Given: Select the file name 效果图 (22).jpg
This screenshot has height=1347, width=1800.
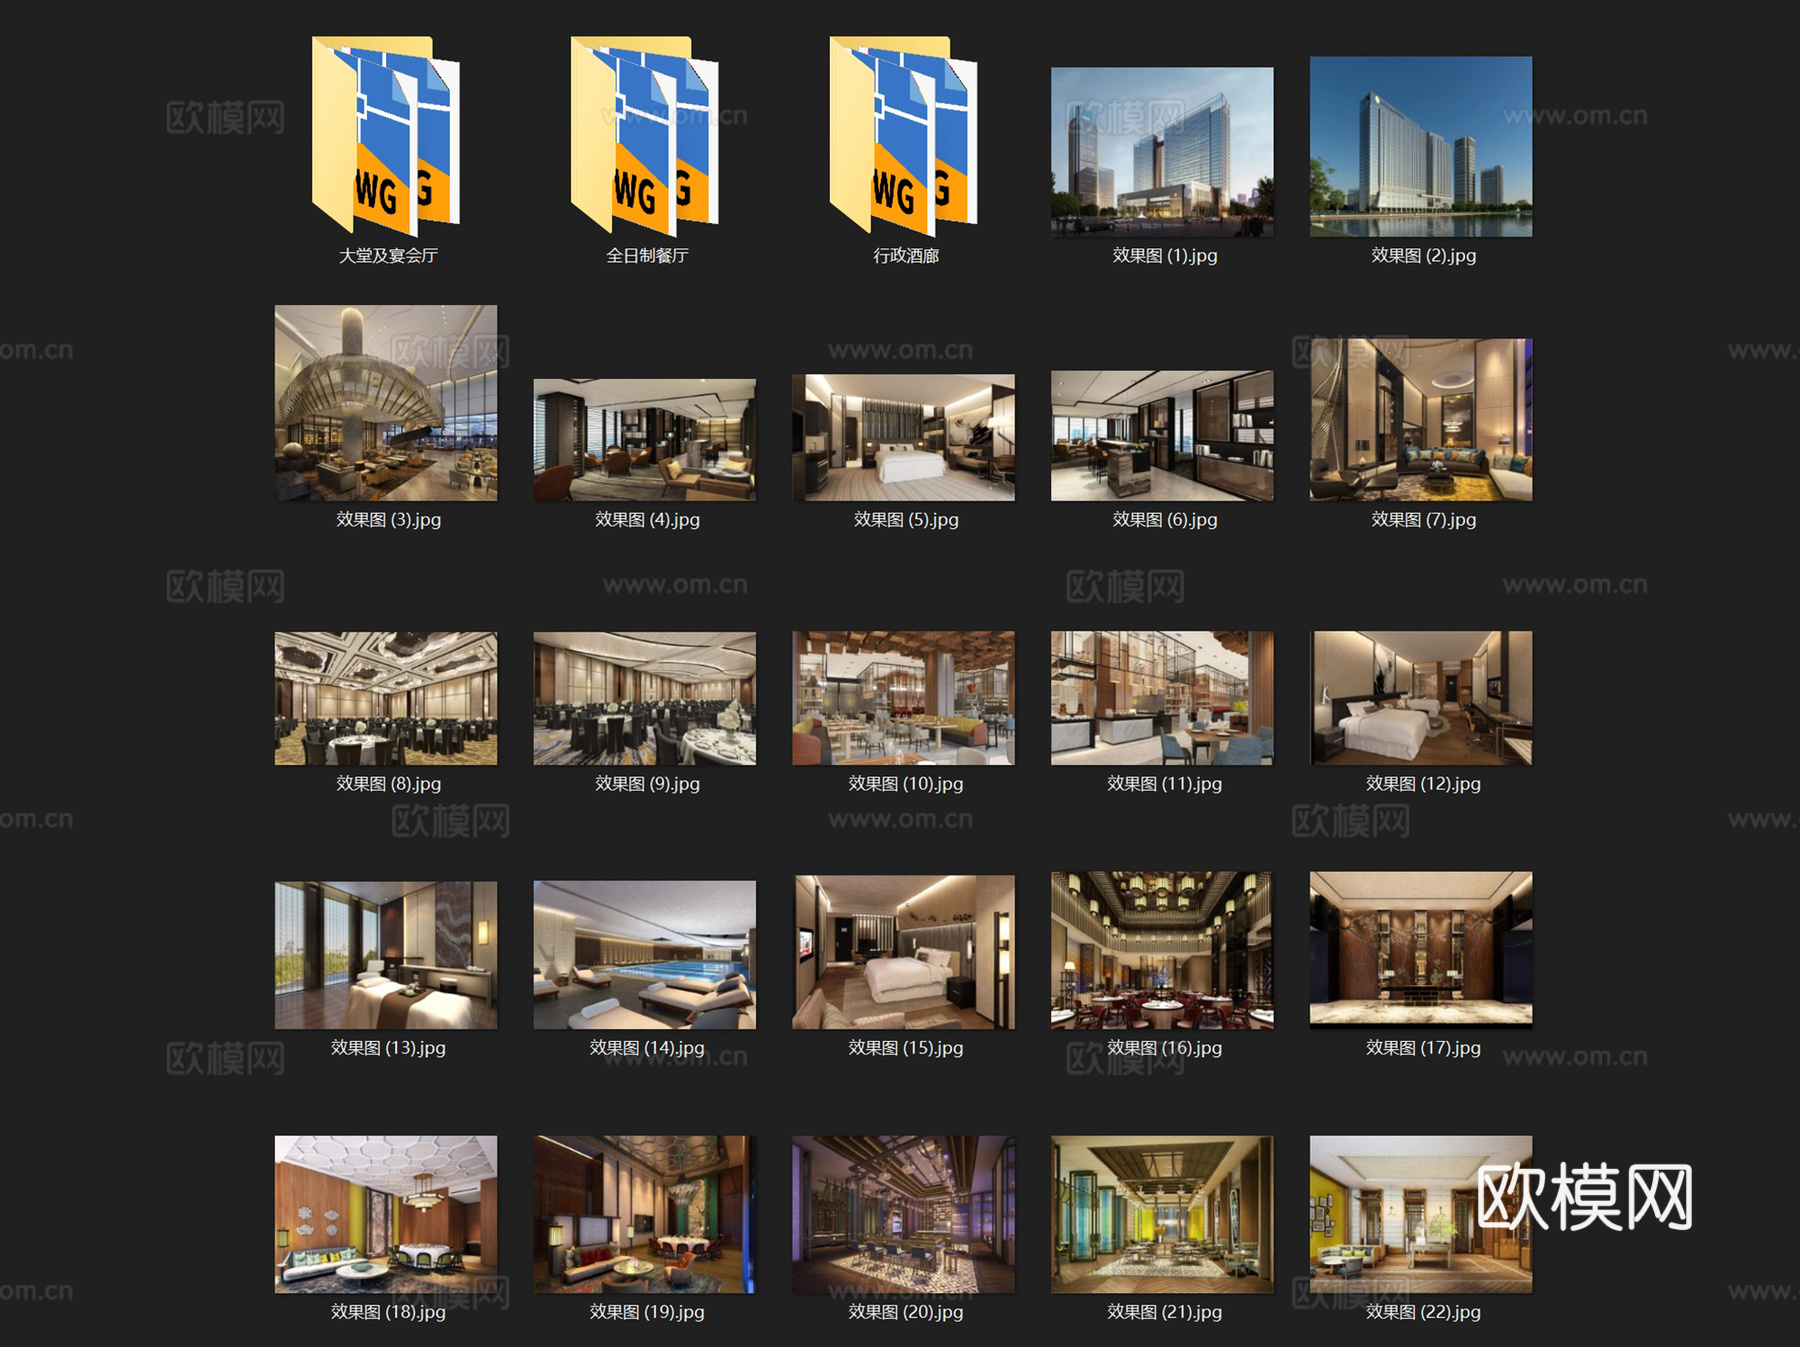Looking at the screenshot, I should pyautogui.click(x=1424, y=1312).
